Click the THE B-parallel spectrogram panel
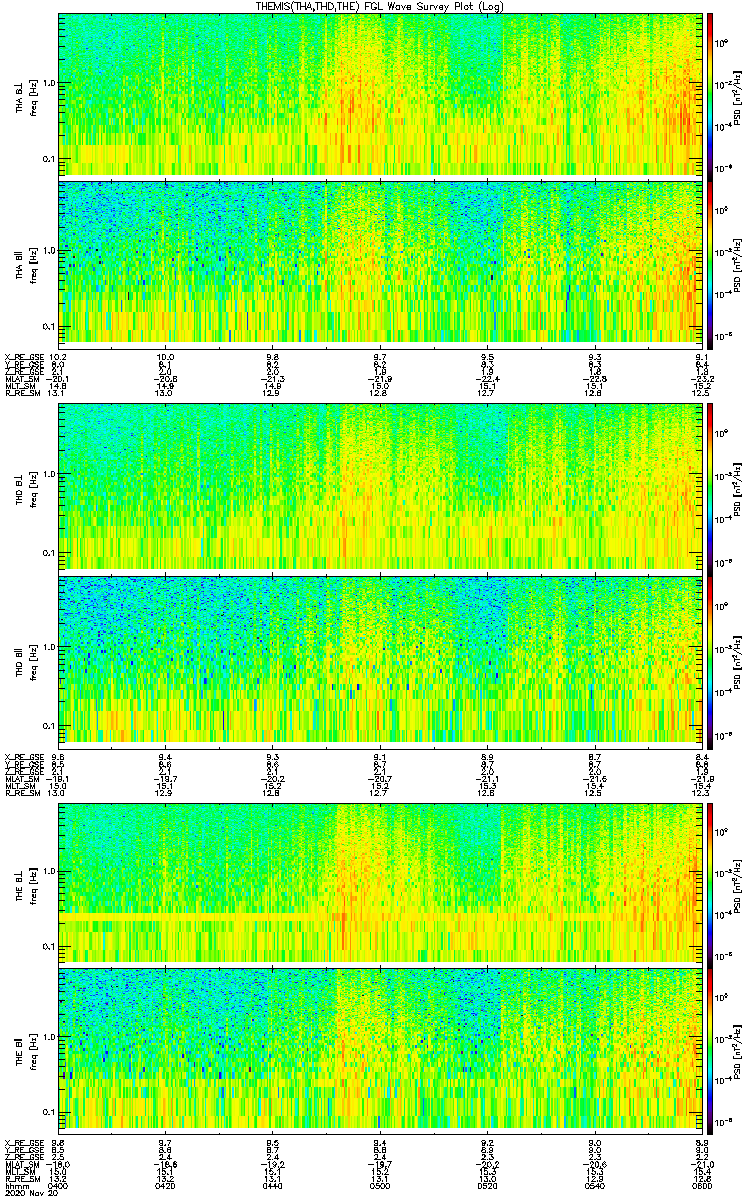The image size is (750, 1200). tap(380, 1049)
